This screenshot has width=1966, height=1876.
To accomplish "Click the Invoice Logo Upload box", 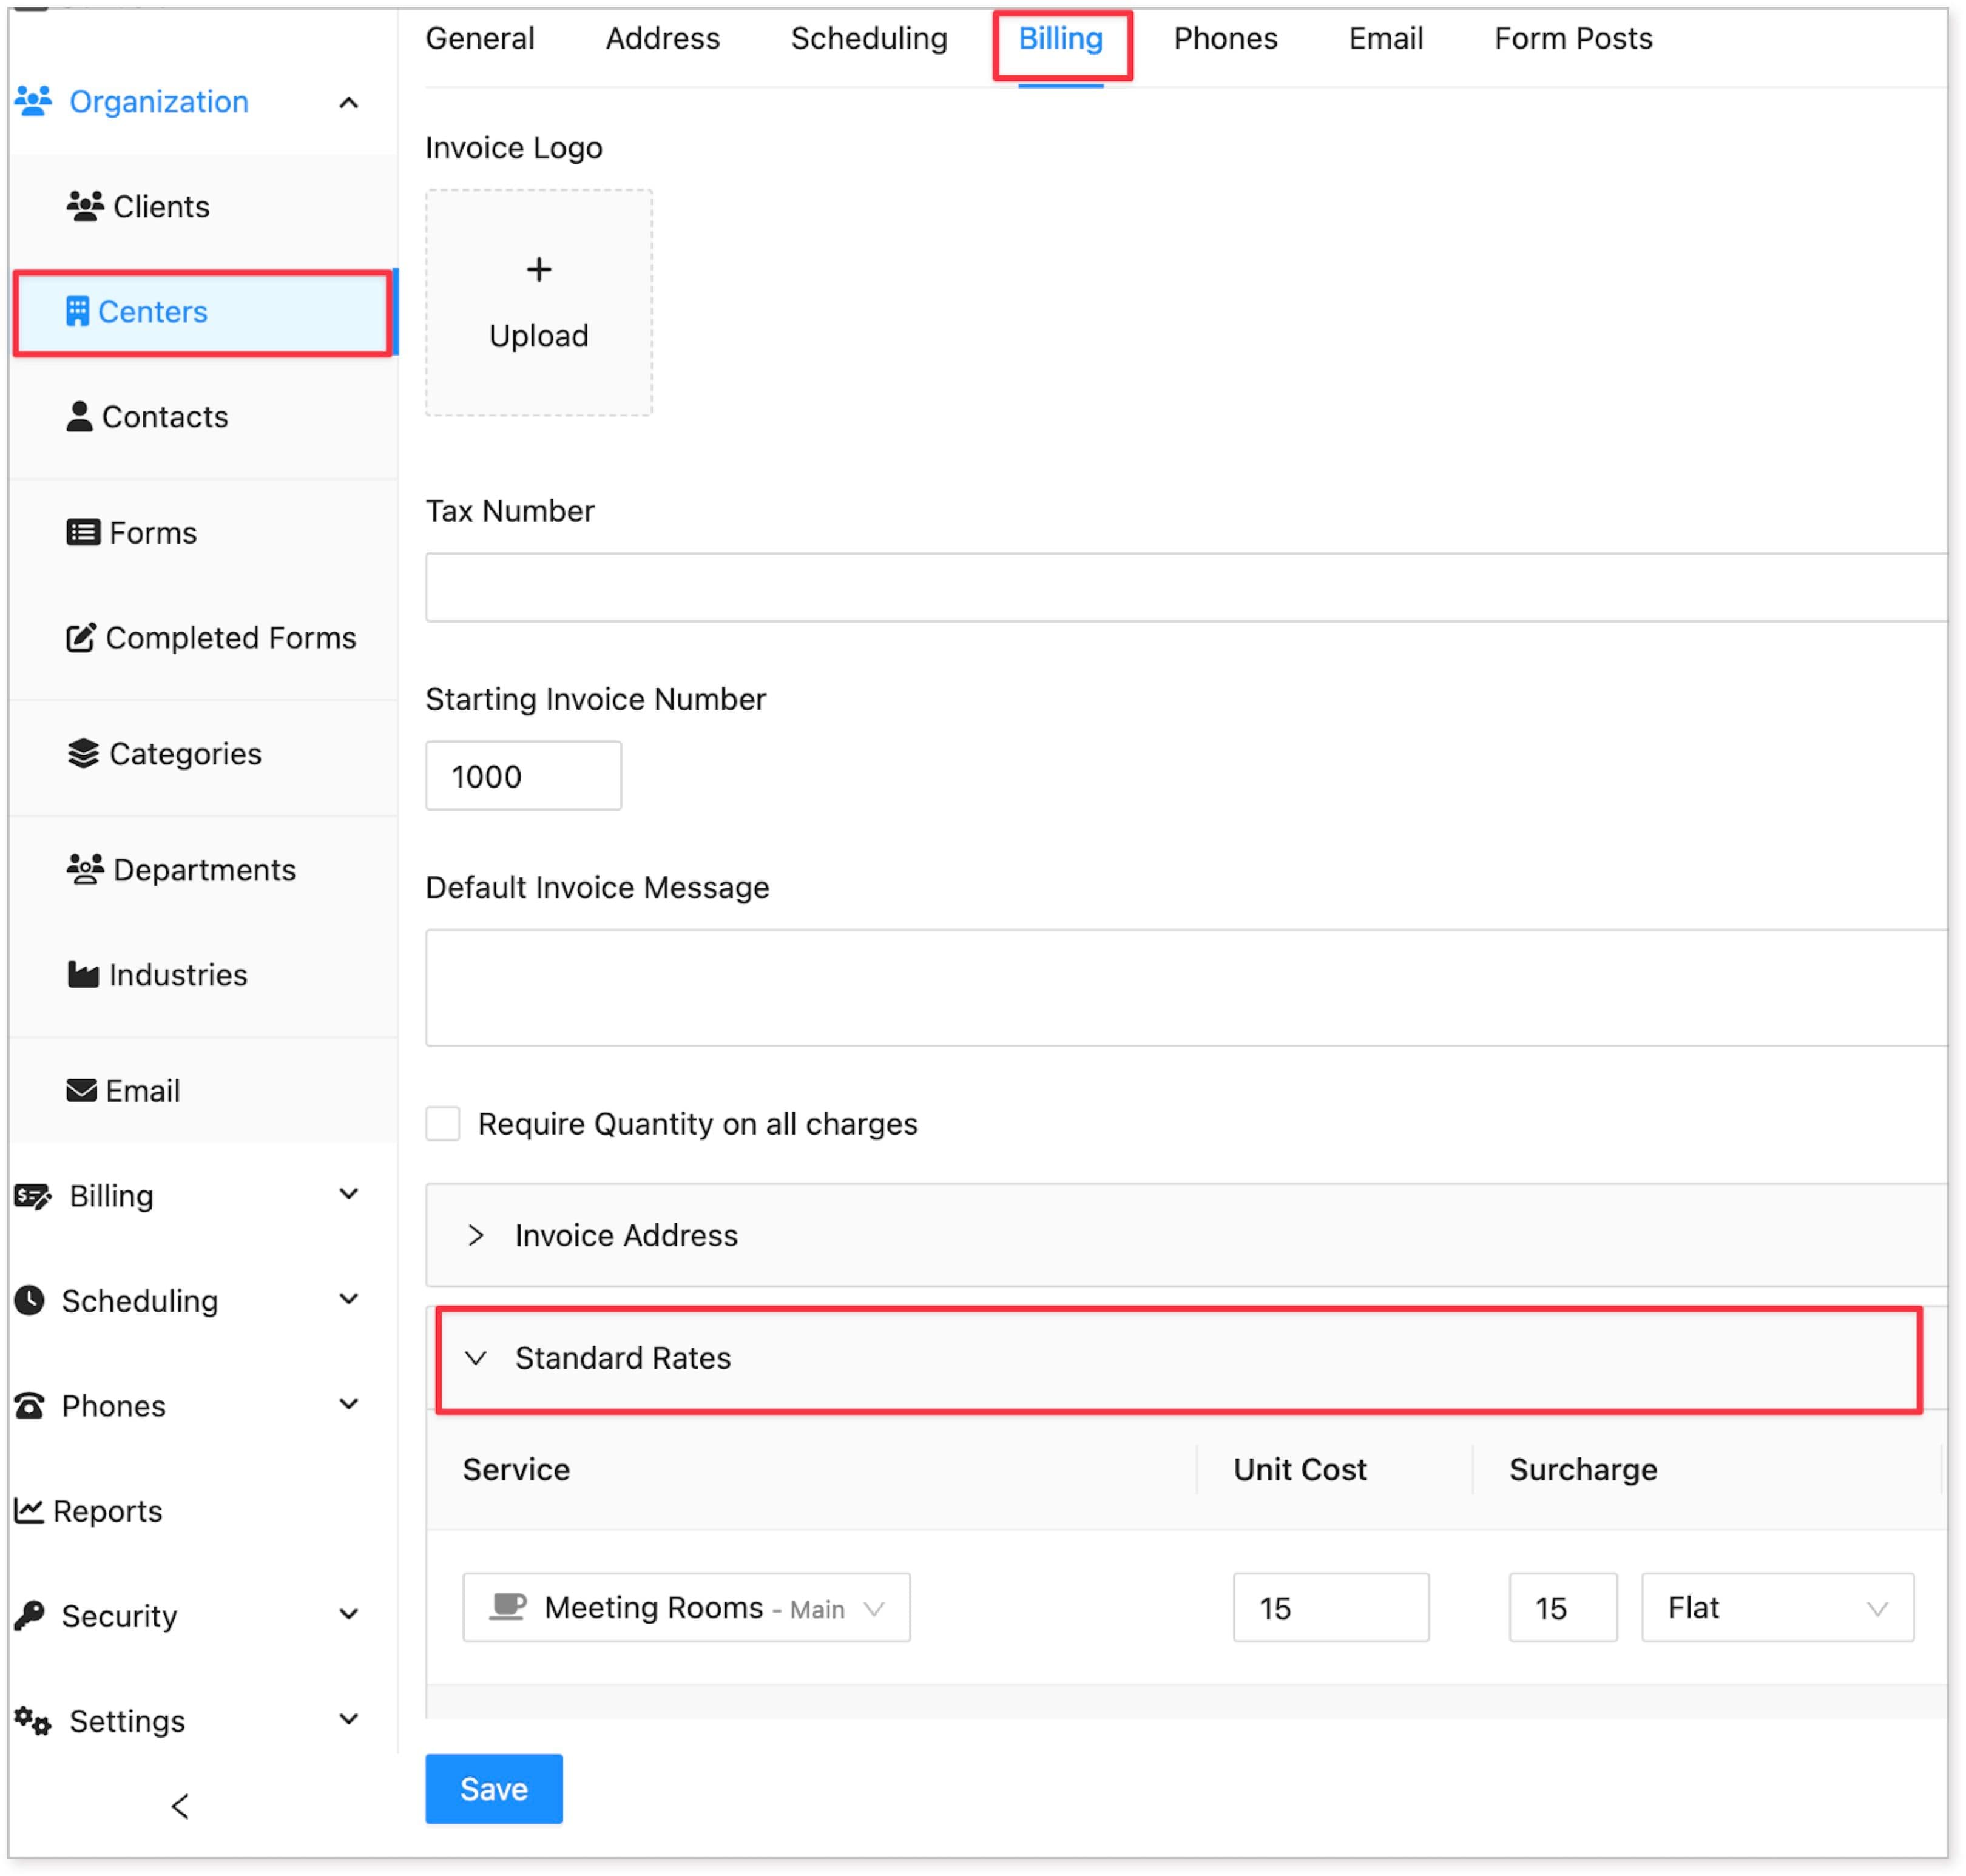I will coord(539,302).
